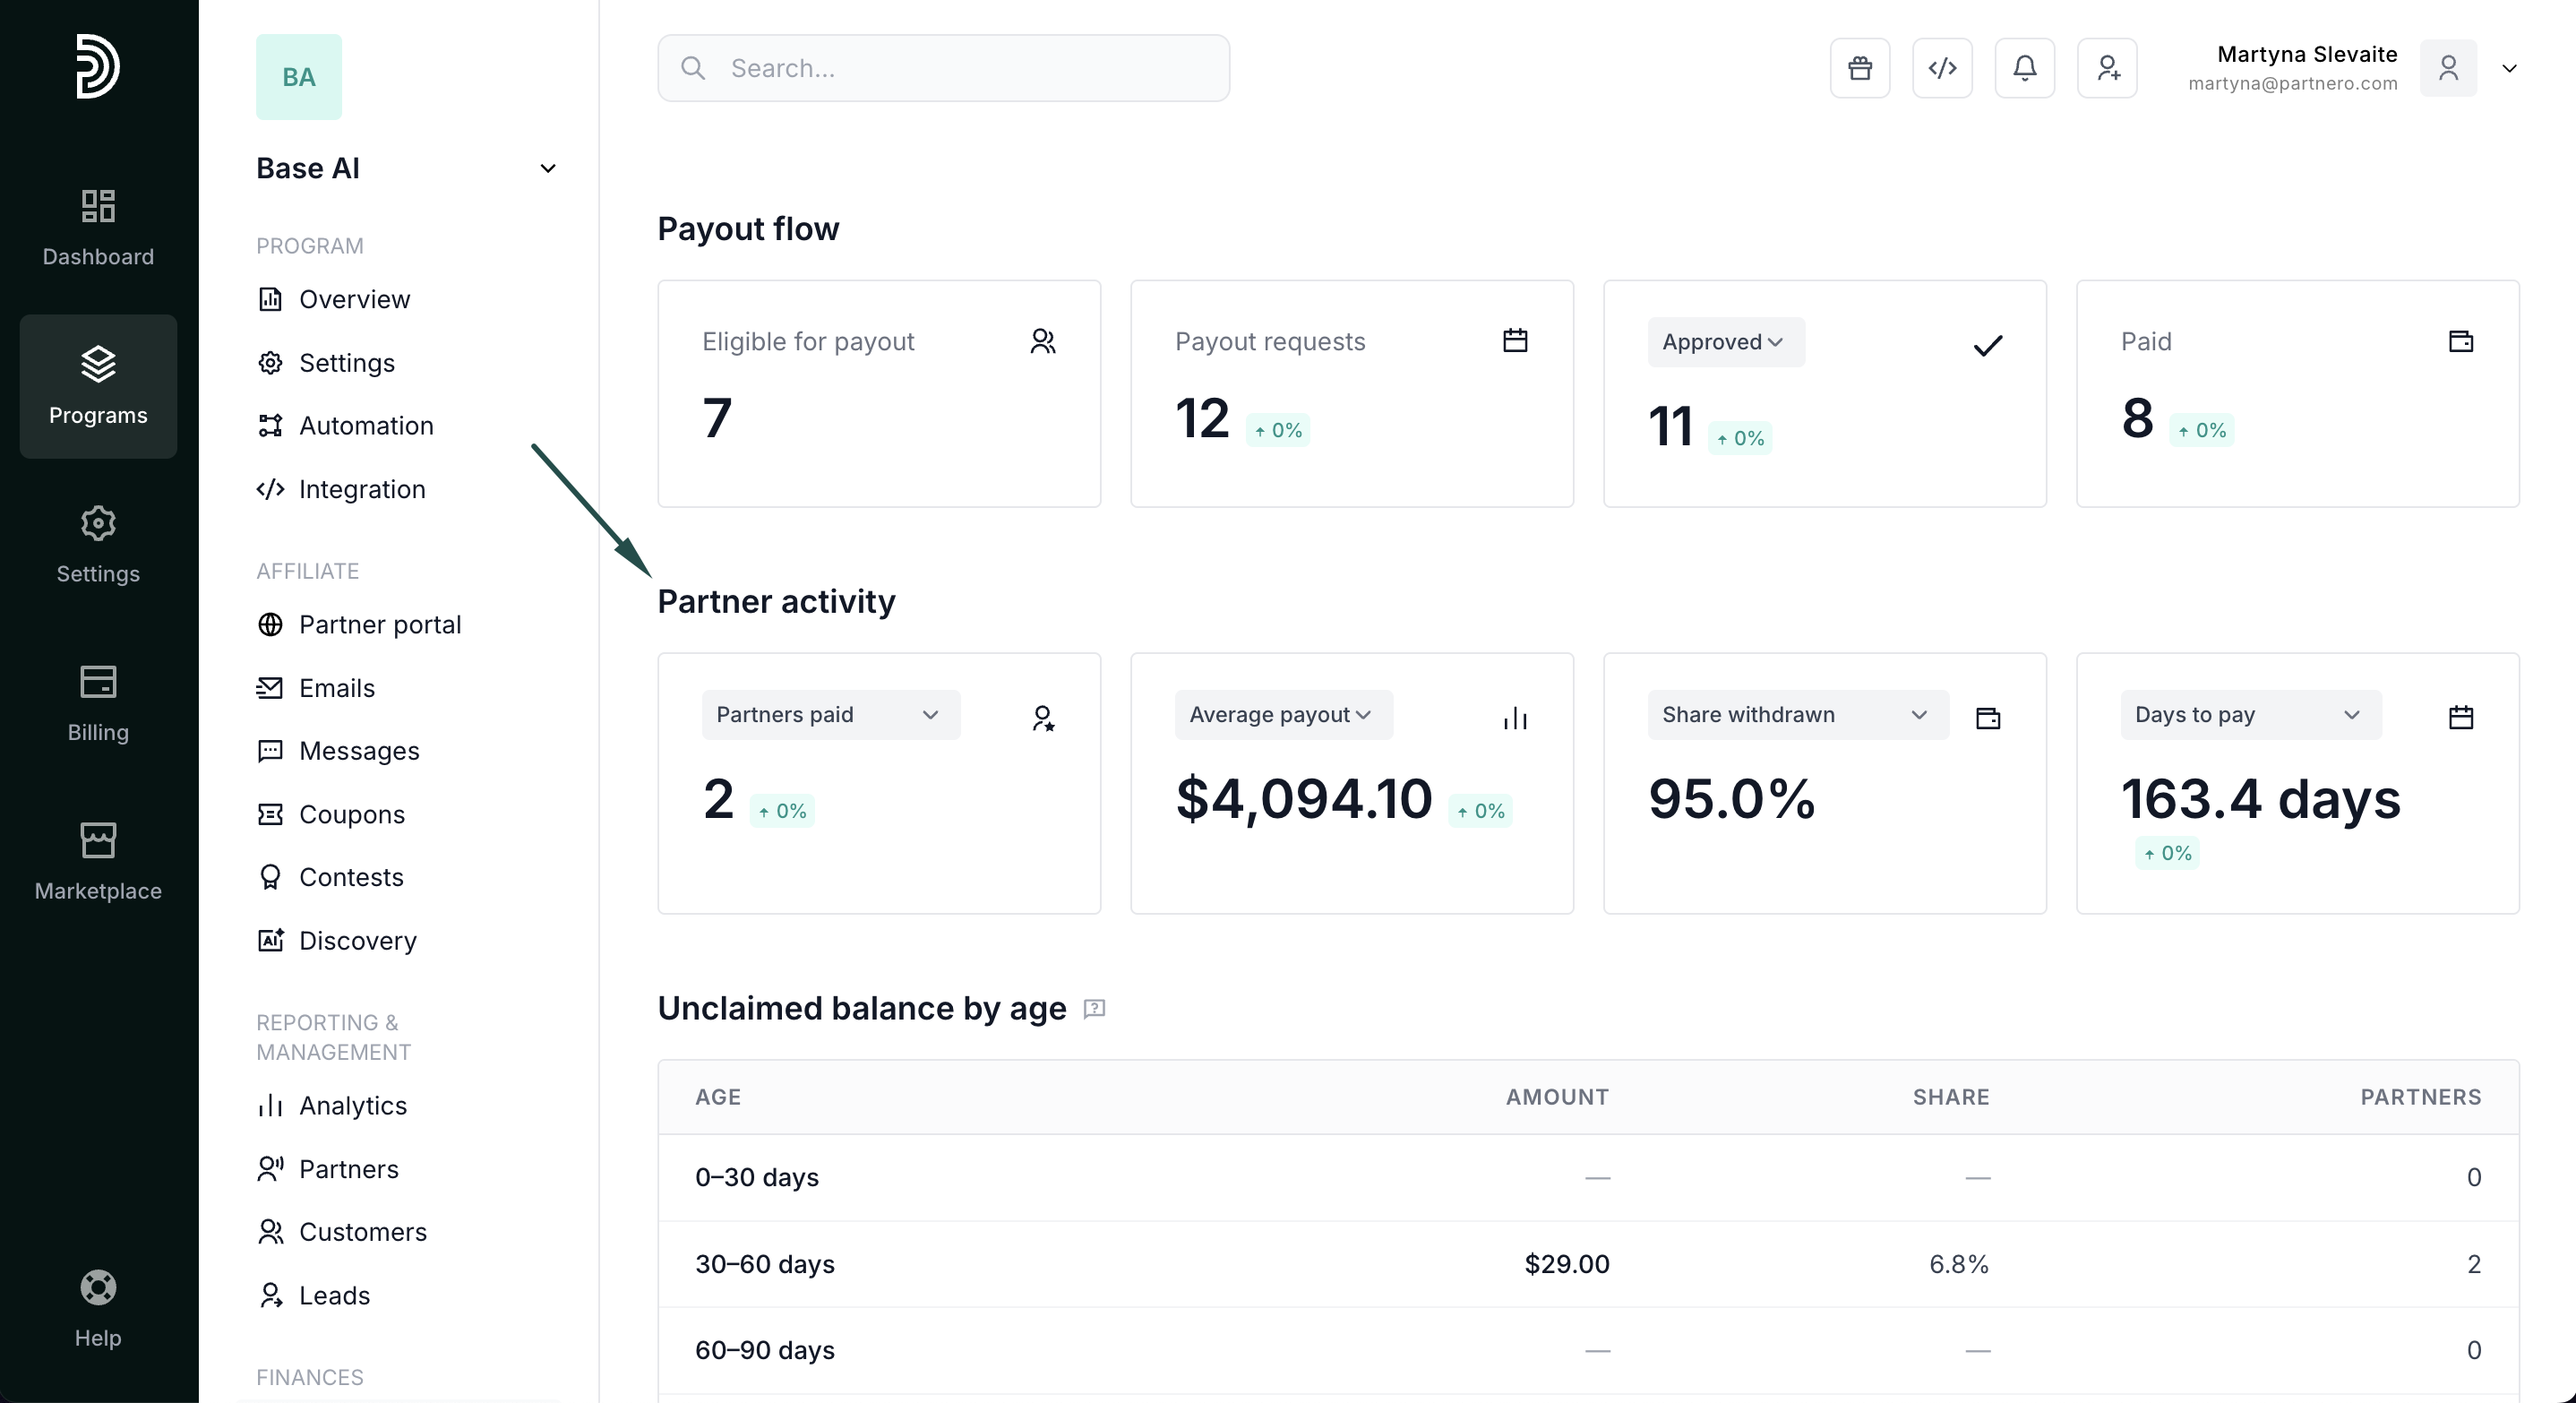Image resolution: width=2576 pixels, height=1403 pixels.
Task: Open Marketplace in the left rail
Action: click(x=98, y=861)
